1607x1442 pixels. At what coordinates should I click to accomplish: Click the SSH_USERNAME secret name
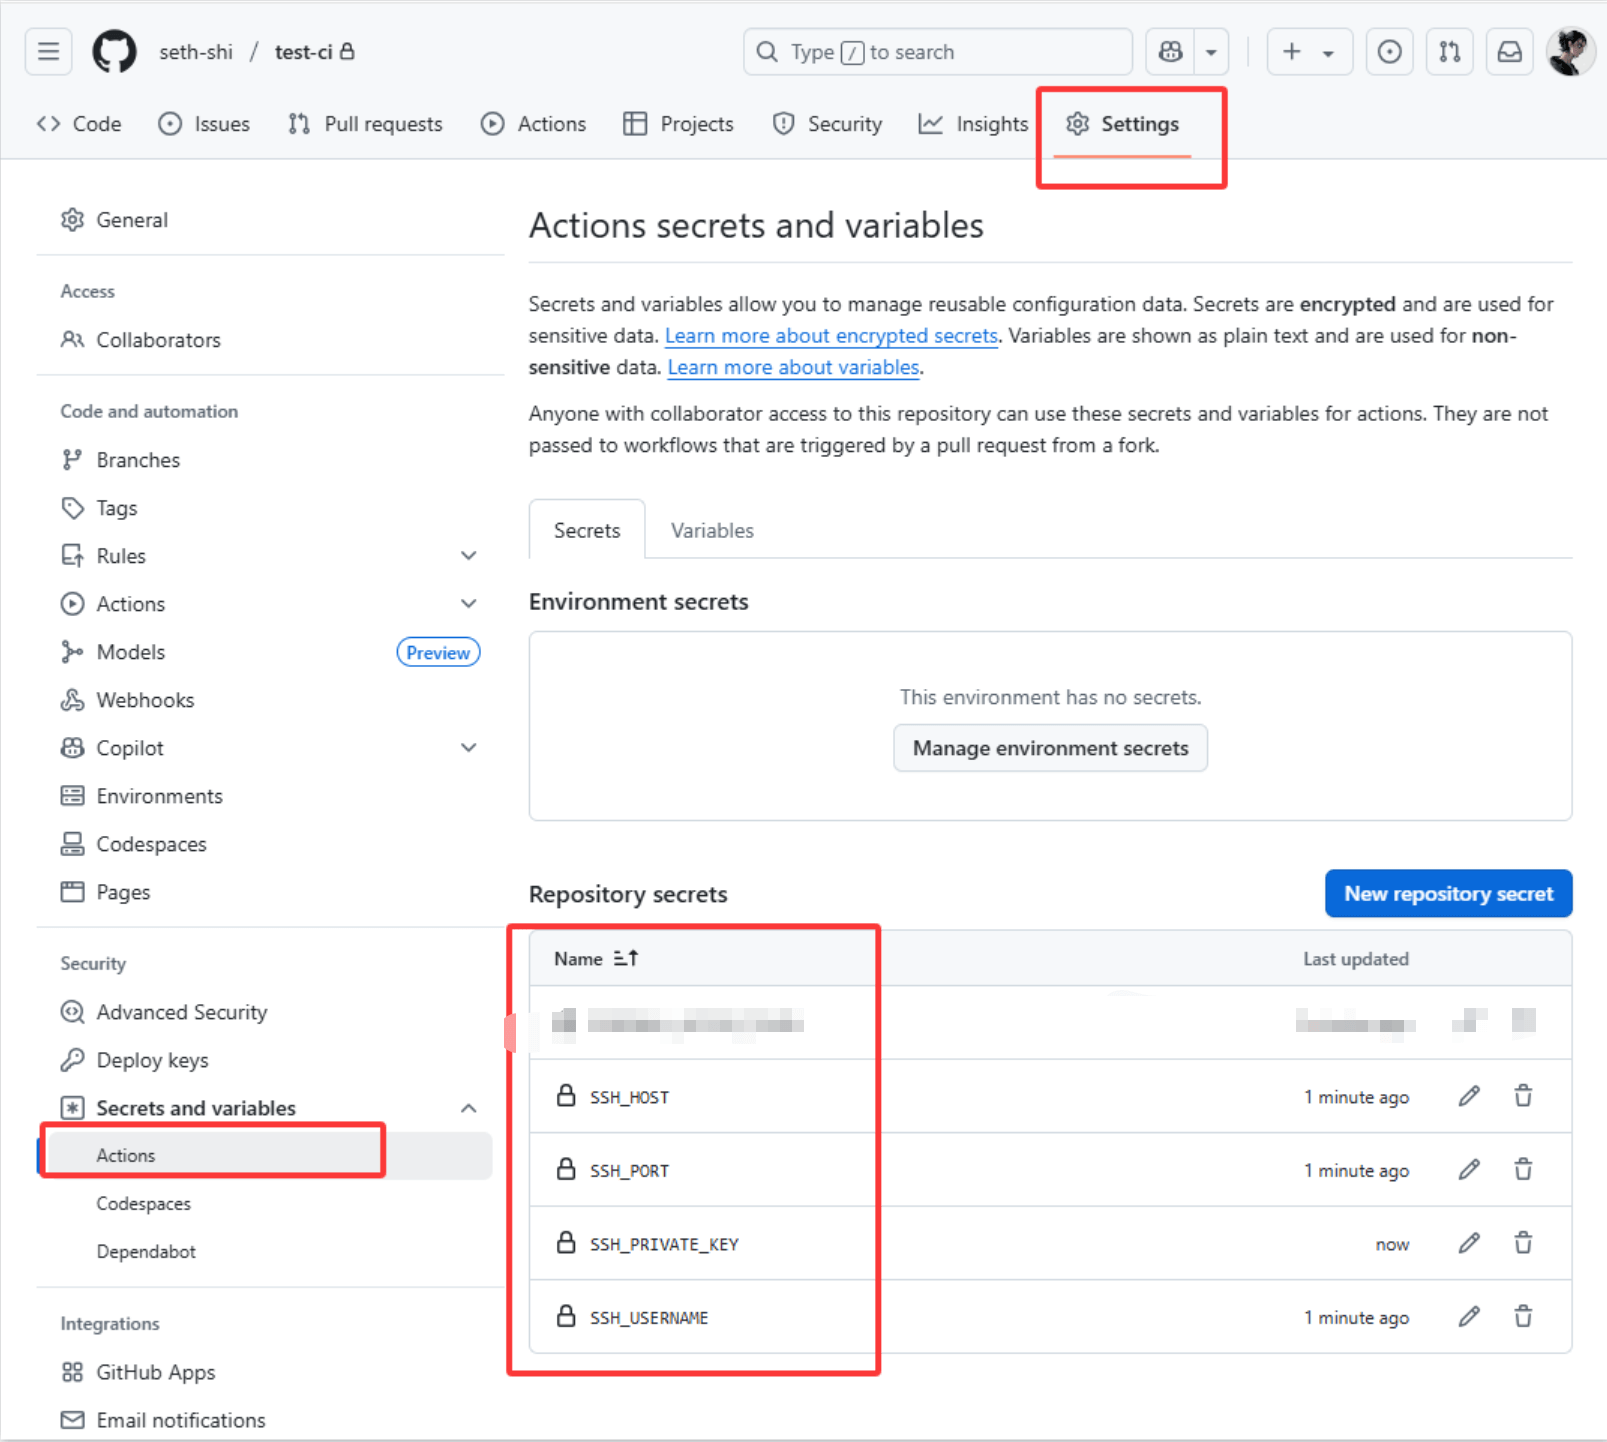point(649,1319)
